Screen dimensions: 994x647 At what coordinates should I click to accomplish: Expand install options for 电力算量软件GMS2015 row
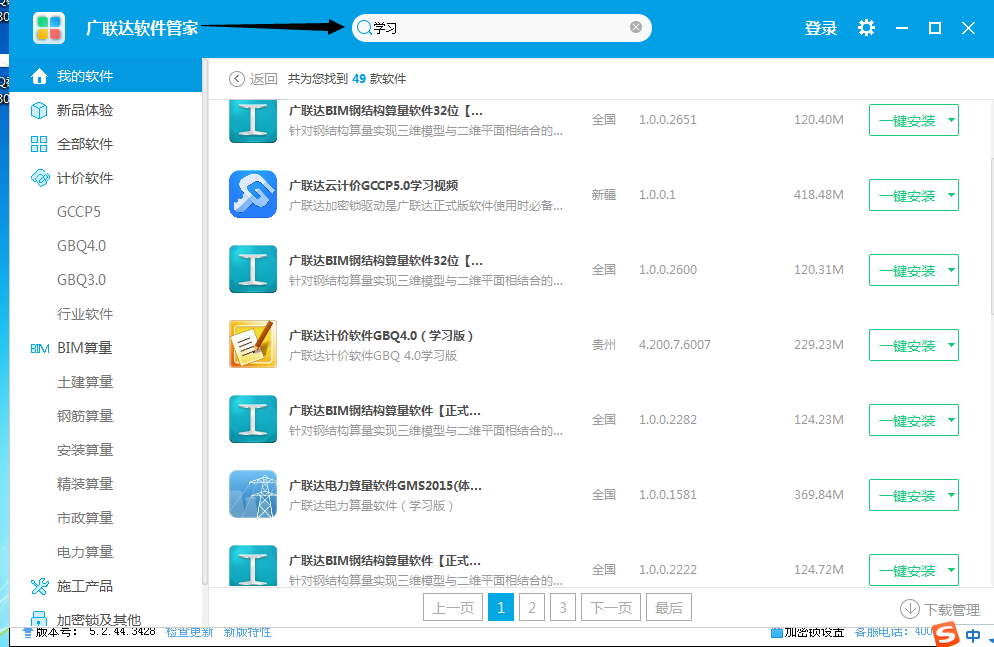click(951, 495)
